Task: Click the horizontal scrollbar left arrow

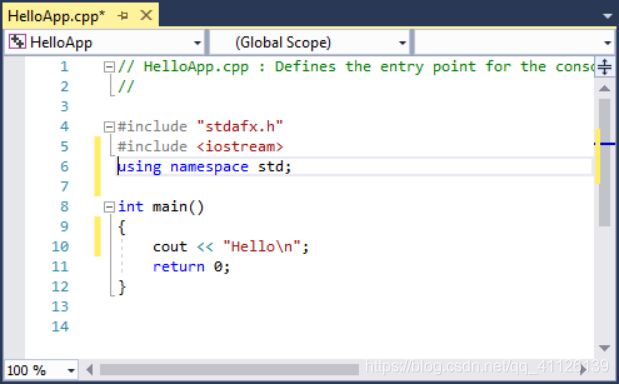Action: pyautogui.click(x=90, y=370)
